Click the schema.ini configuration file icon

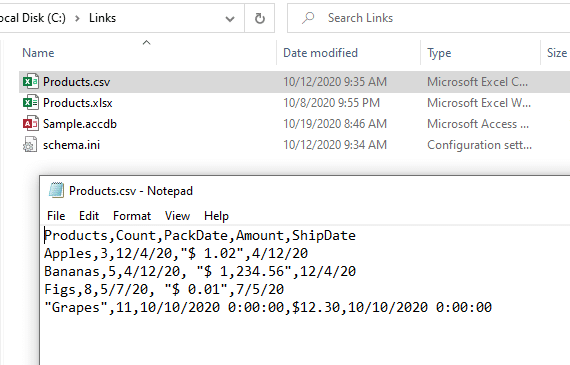[x=30, y=145]
